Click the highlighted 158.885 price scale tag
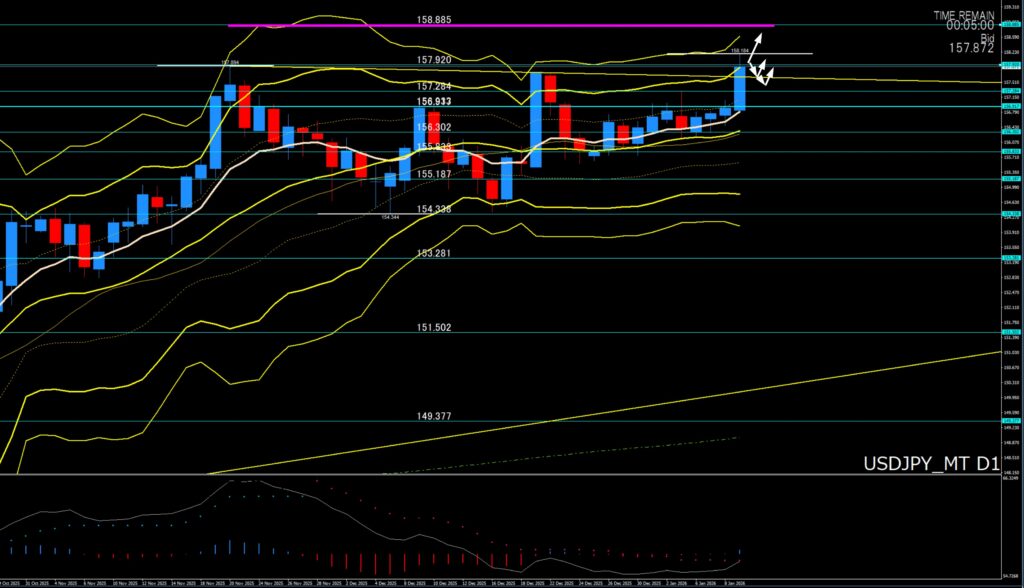Viewport: 1024px width, 588px height. tap(1011, 24)
